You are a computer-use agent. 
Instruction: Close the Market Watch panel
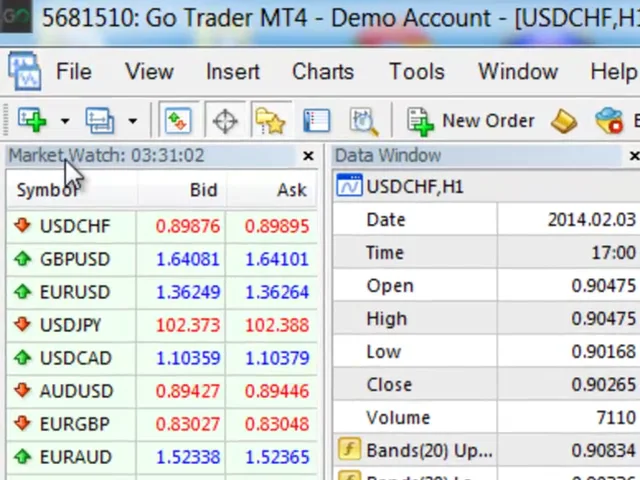tap(309, 156)
